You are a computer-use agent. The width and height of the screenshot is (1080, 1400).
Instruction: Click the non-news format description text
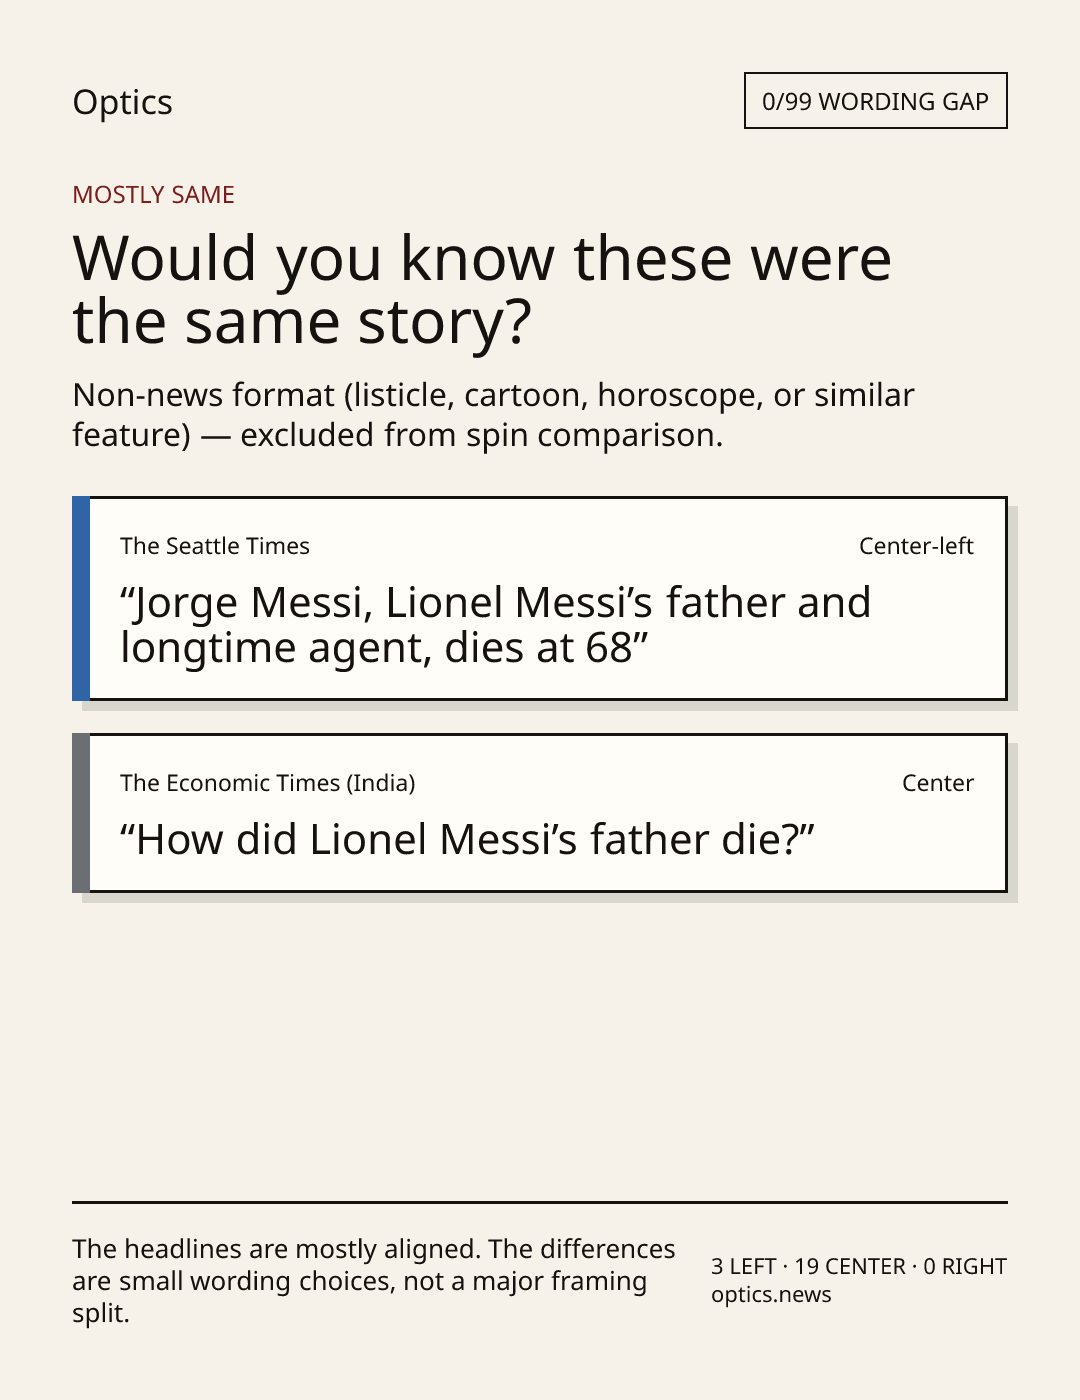[x=493, y=415]
